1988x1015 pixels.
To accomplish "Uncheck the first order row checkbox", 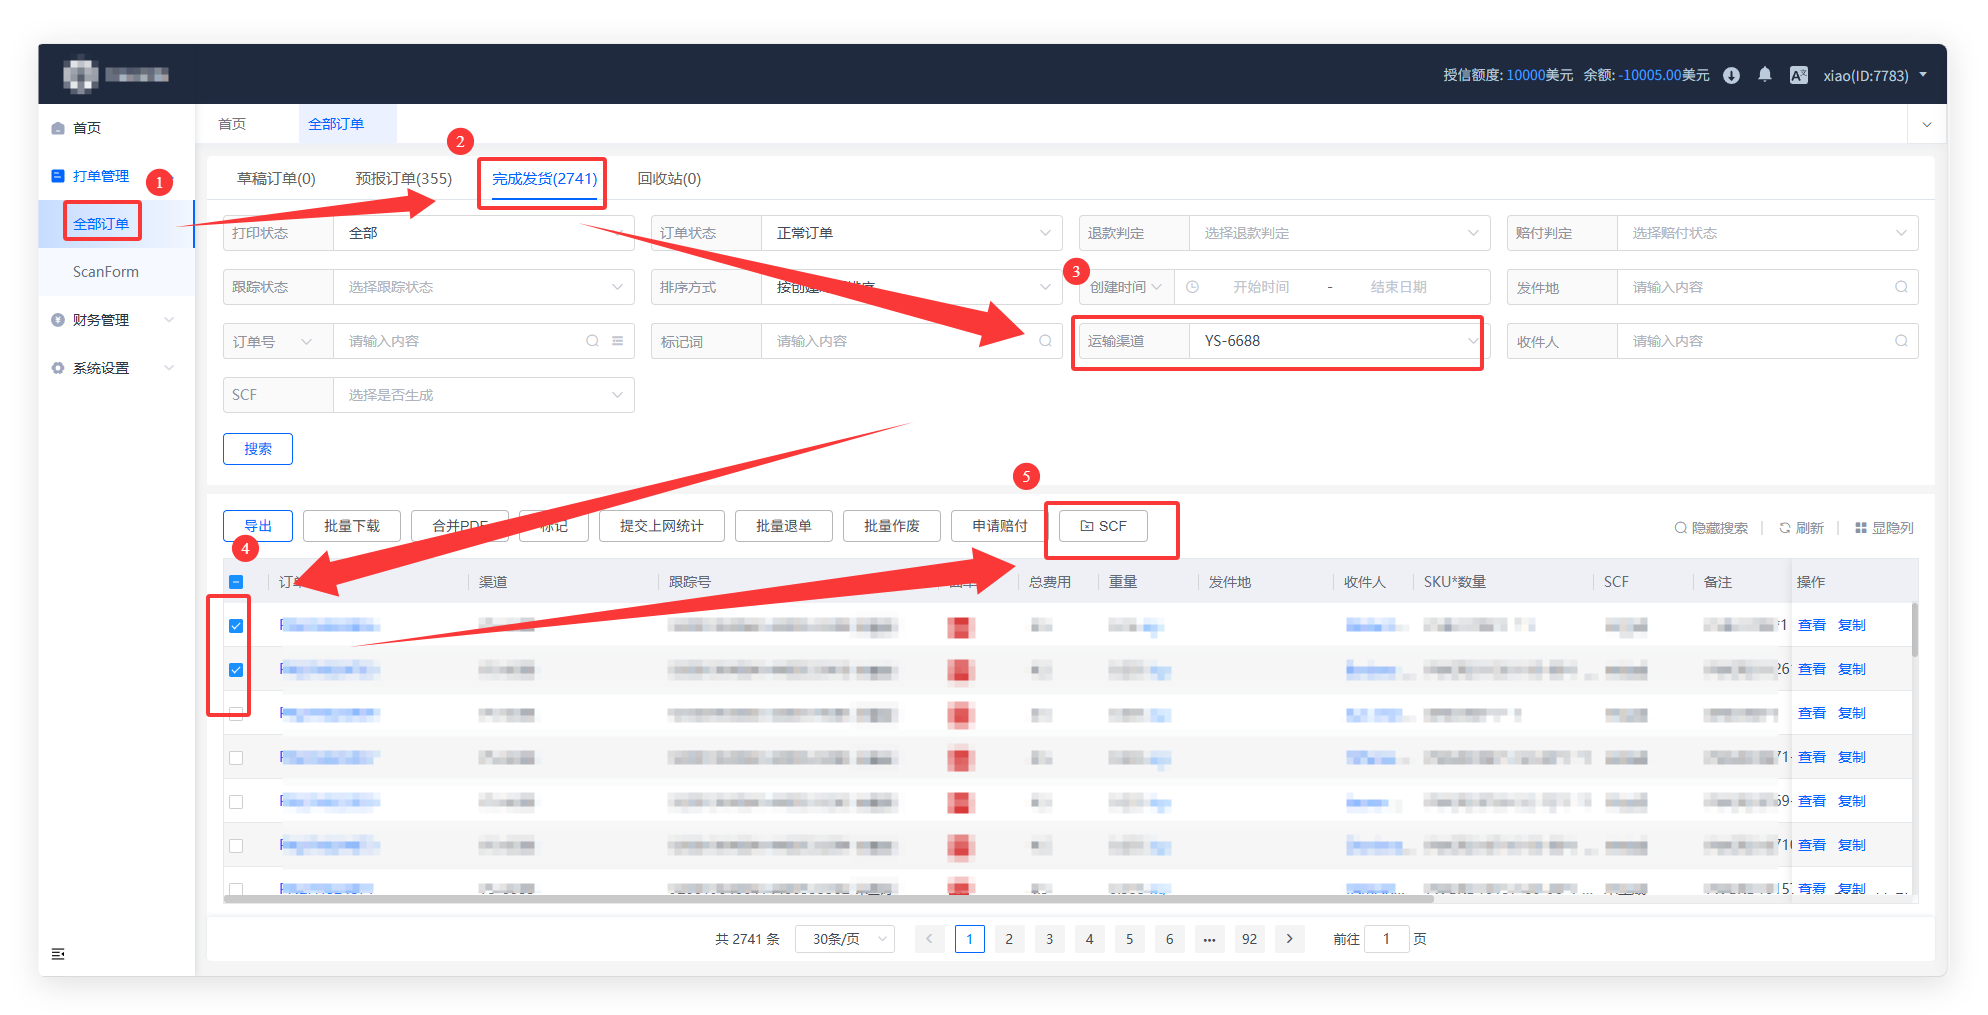I will (236, 626).
